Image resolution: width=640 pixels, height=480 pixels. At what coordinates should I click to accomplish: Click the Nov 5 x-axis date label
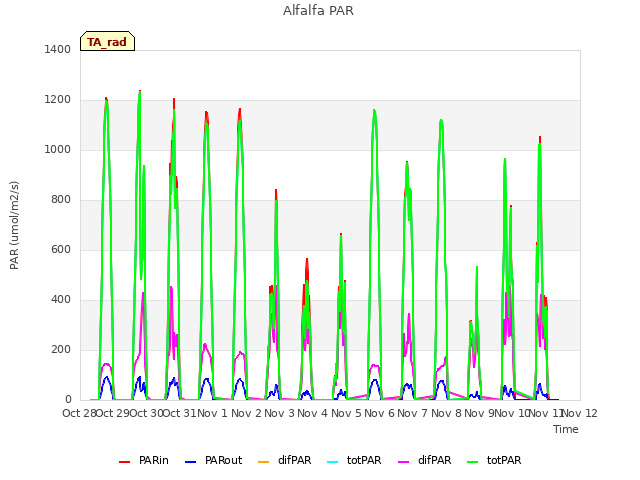(x=346, y=413)
